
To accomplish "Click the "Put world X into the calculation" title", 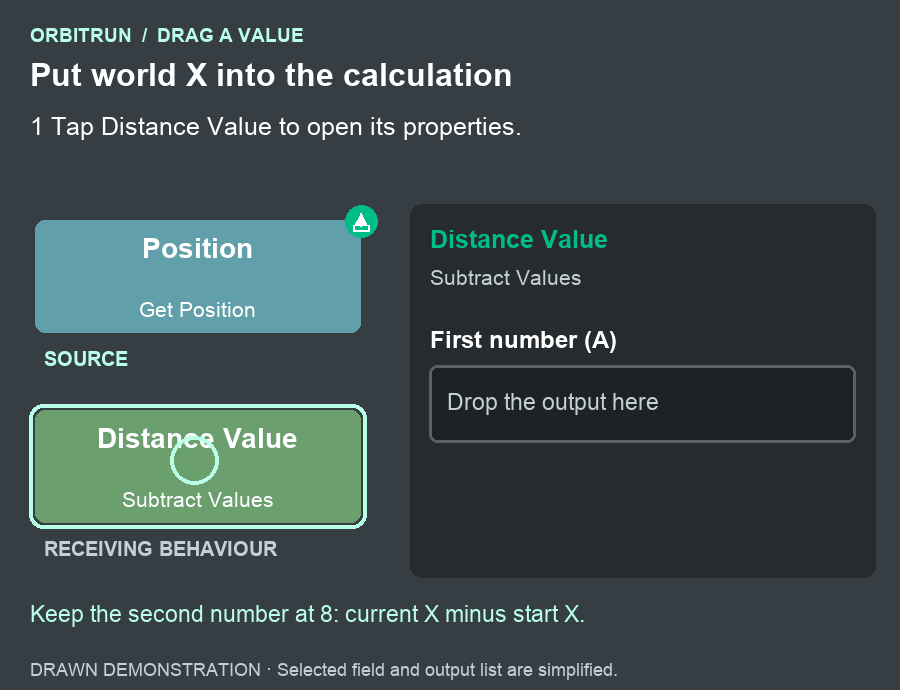I will point(271,75).
